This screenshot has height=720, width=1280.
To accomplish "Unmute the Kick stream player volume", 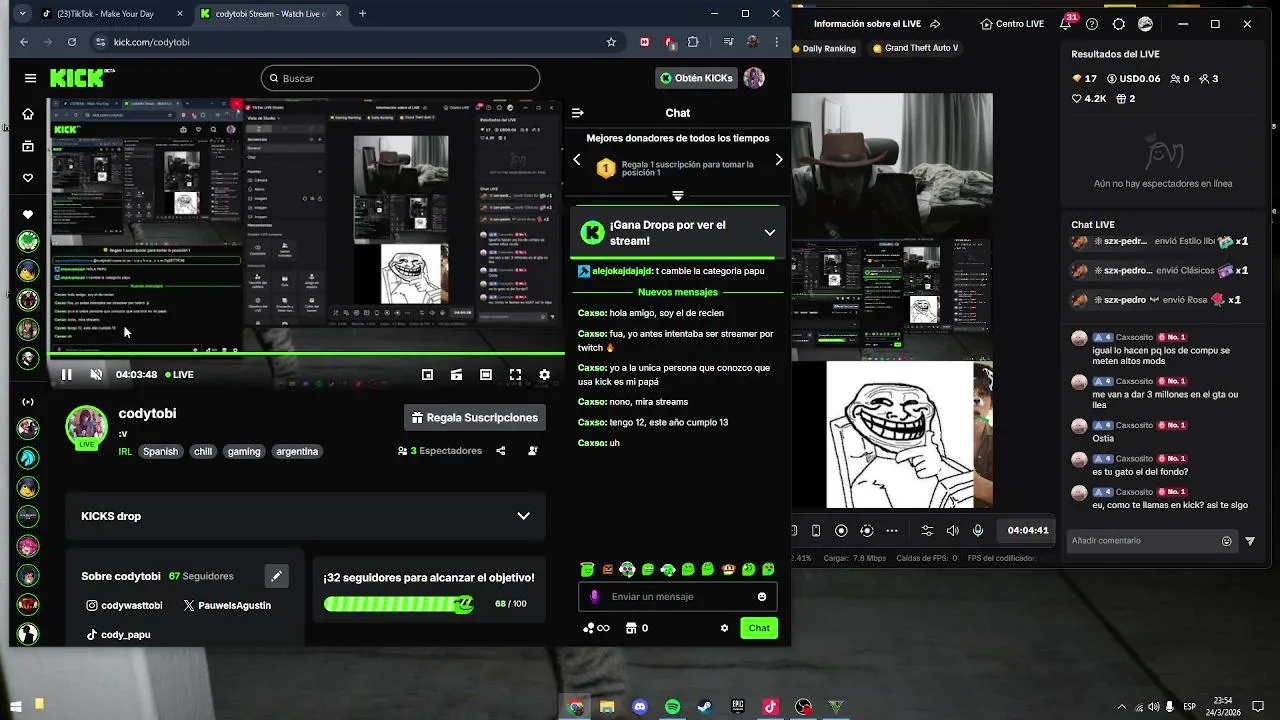I will [96, 374].
